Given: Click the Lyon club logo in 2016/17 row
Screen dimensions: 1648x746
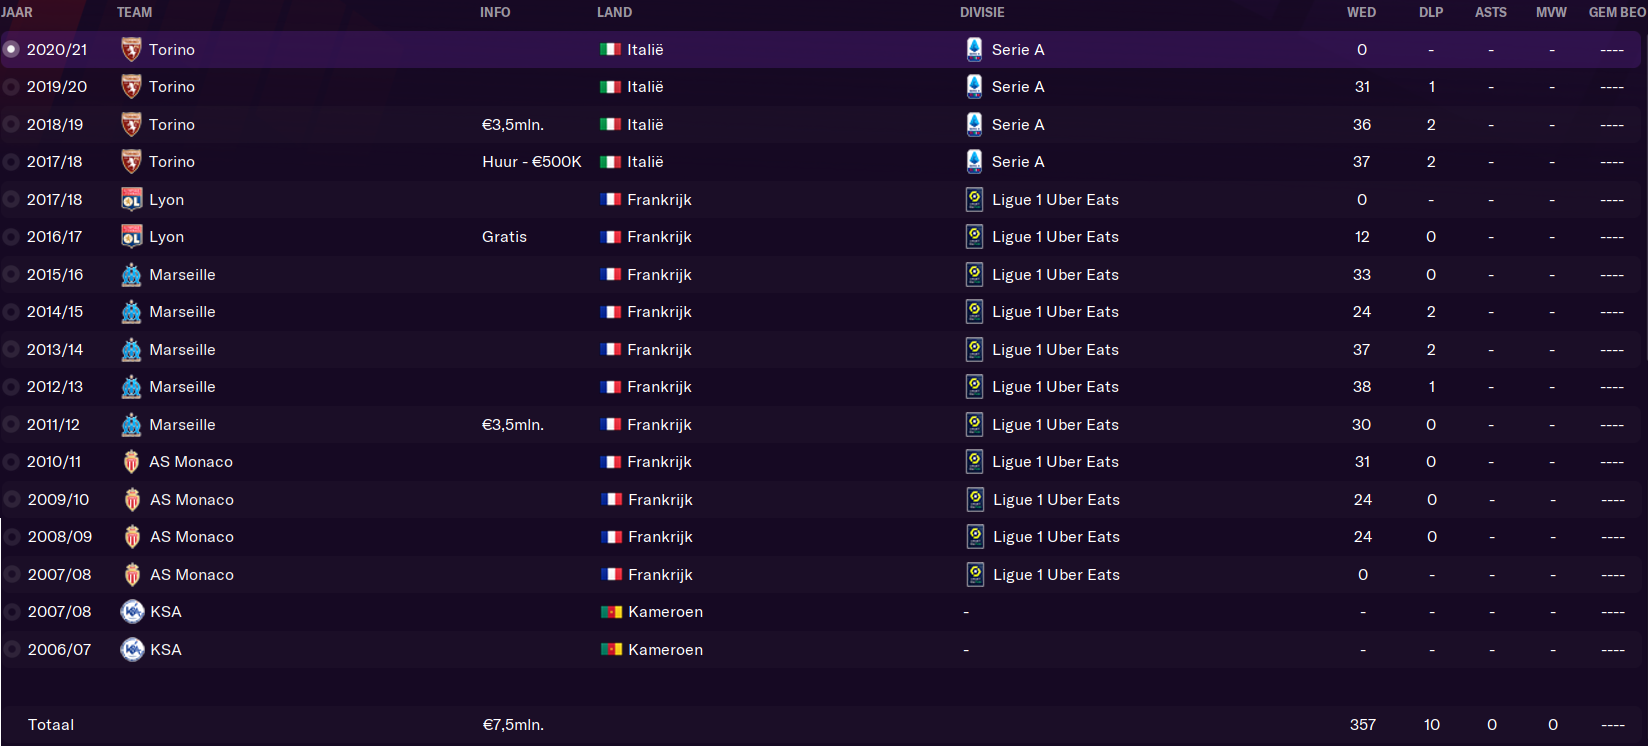Looking at the screenshot, I should (x=131, y=237).
